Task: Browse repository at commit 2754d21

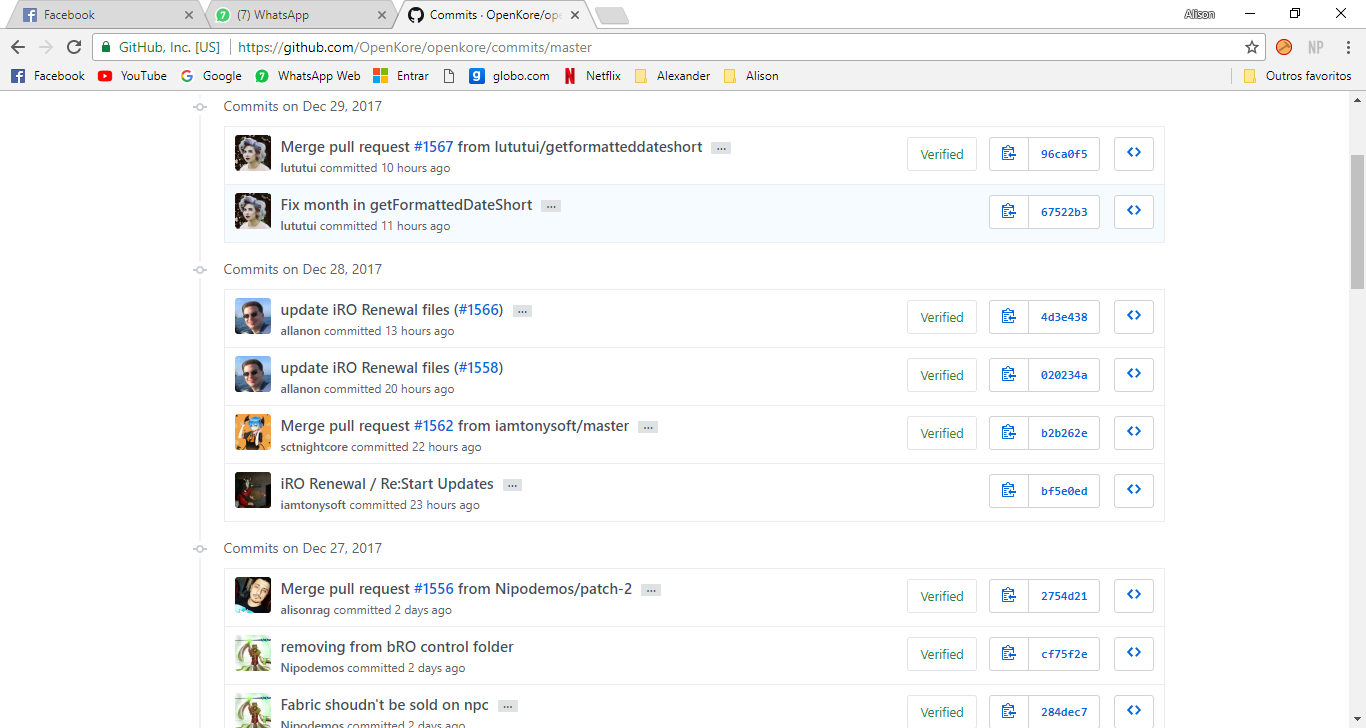Action: (x=1134, y=596)
